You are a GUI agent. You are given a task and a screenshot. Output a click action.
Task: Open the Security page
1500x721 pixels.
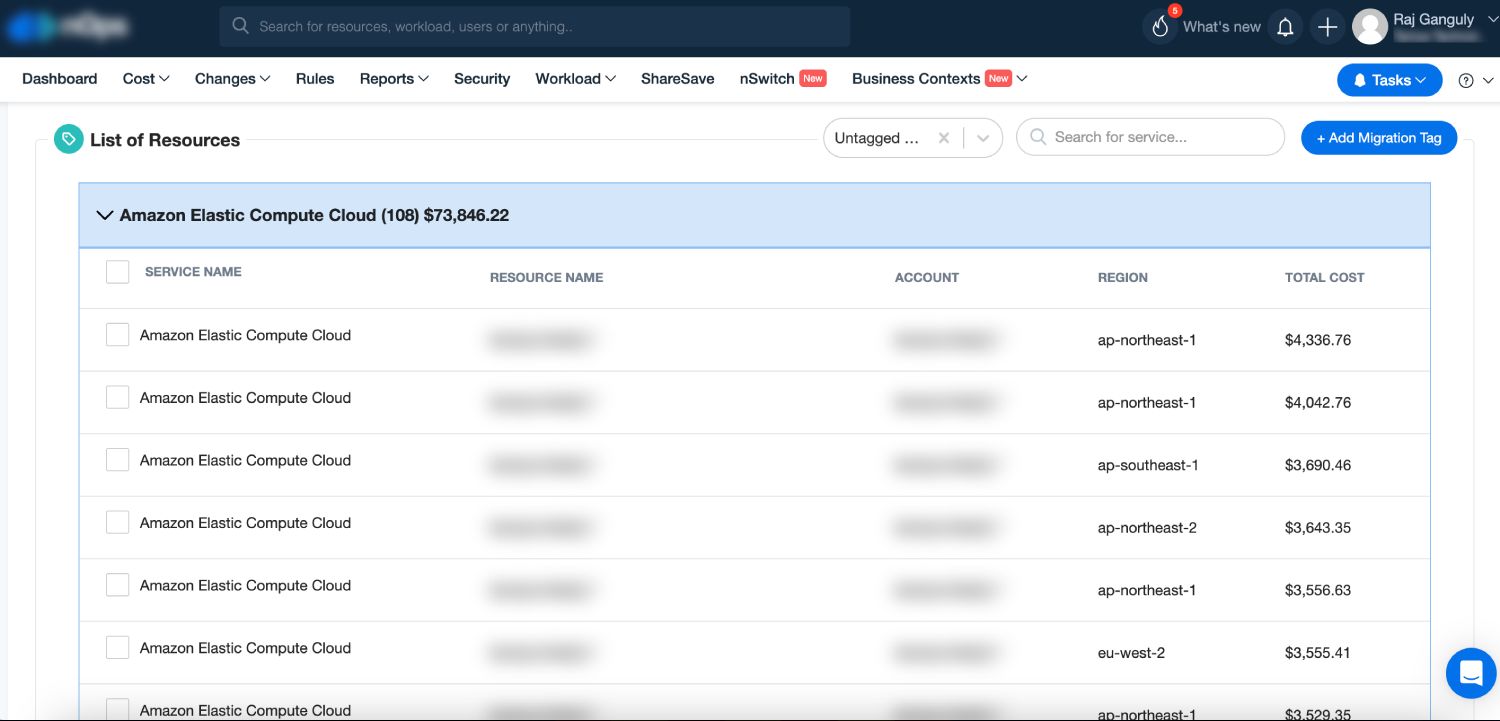482,79
